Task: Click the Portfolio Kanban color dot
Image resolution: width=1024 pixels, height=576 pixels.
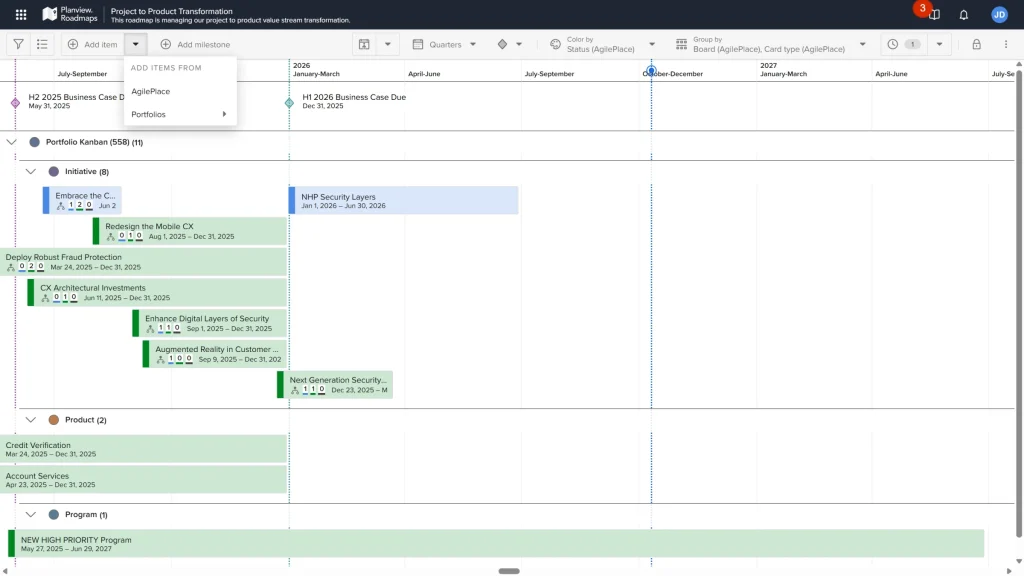Action: (x=35, y=142)
